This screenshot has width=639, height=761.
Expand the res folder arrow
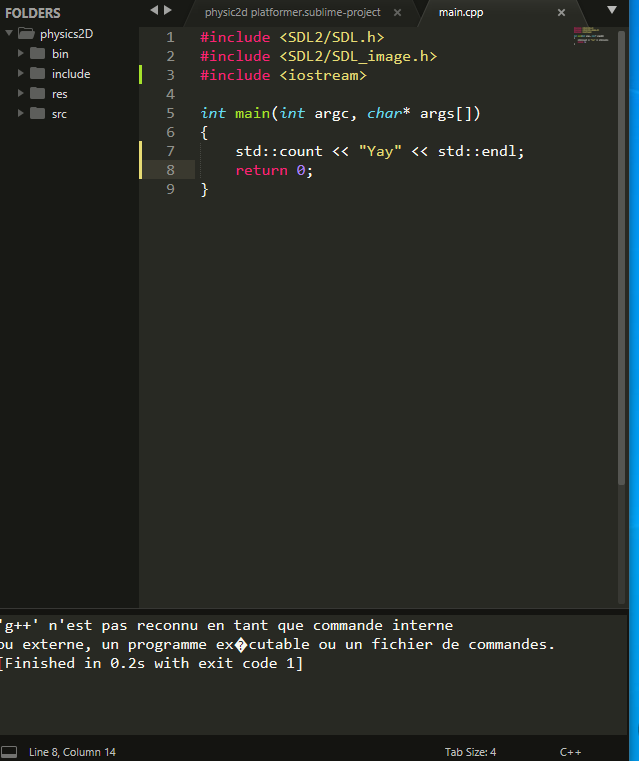(20, 93)
